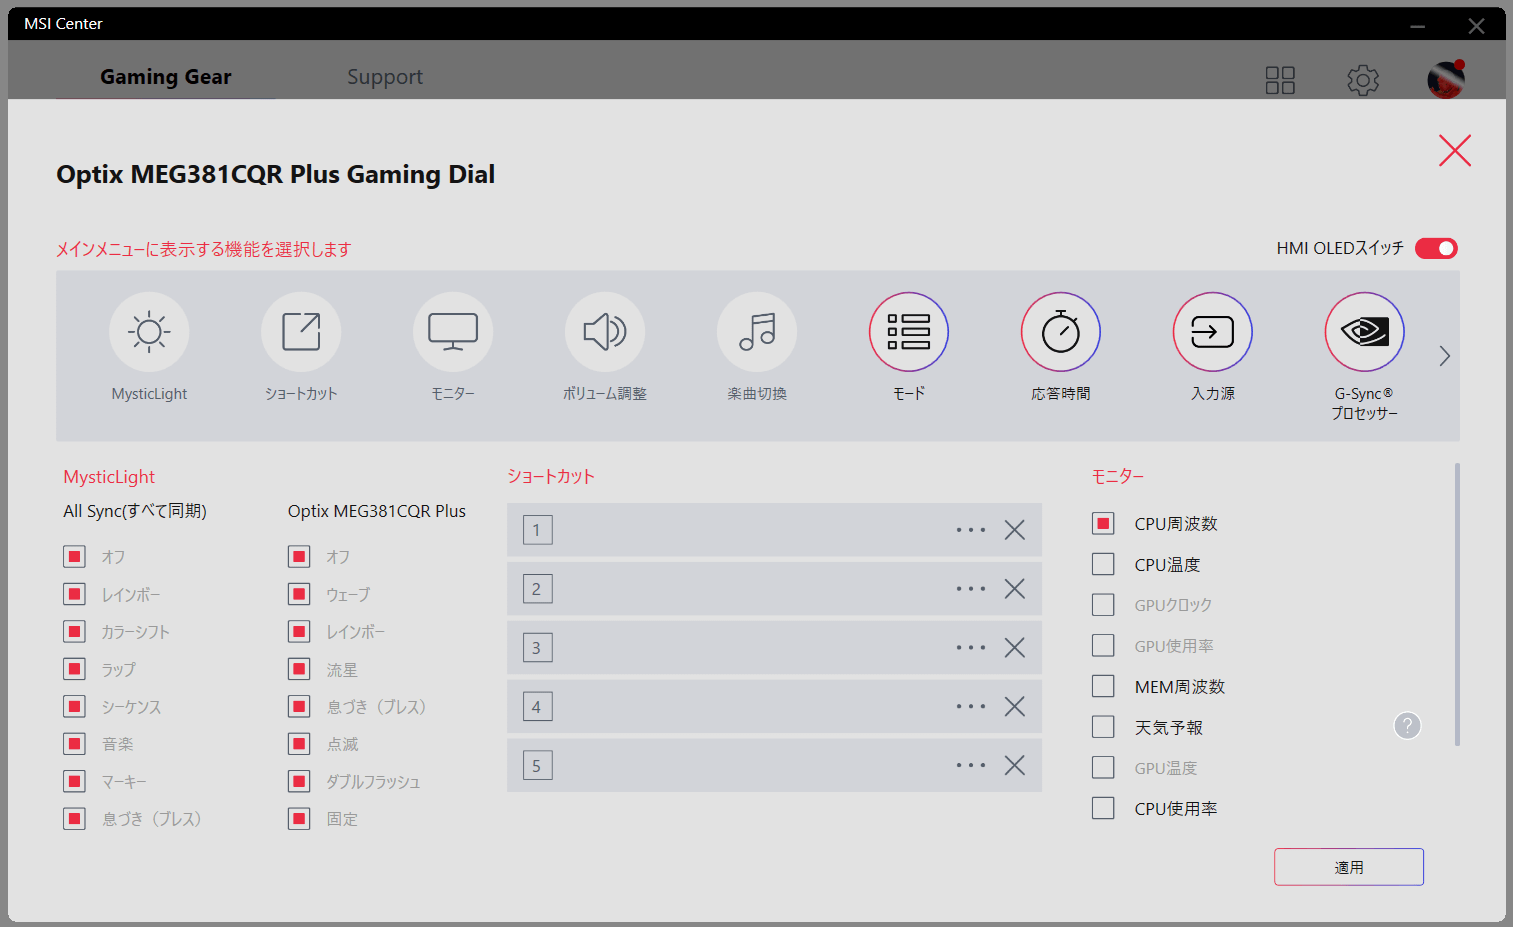Close the Gaming Dial panel with red X
Viewport: 1513px width, 927px height.
[x=1455, y=151]
